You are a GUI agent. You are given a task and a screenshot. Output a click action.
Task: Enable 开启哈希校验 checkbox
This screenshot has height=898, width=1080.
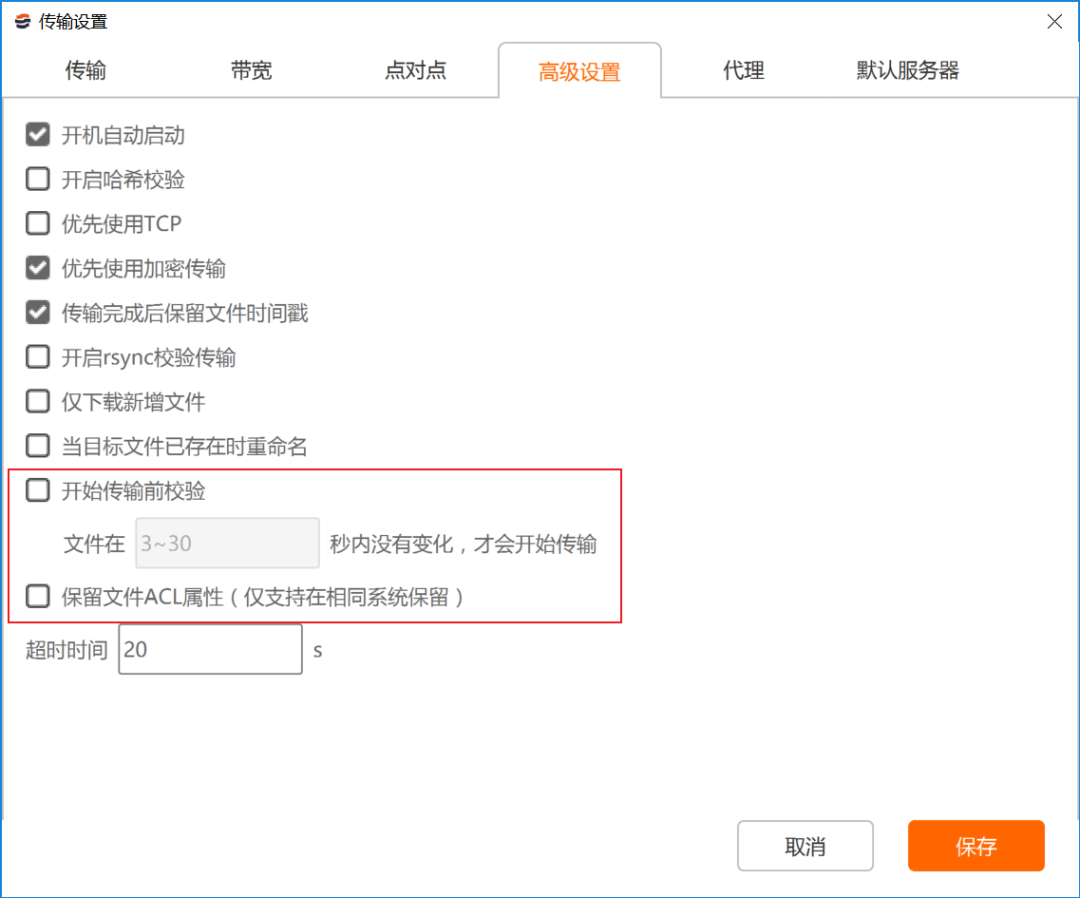37,178
